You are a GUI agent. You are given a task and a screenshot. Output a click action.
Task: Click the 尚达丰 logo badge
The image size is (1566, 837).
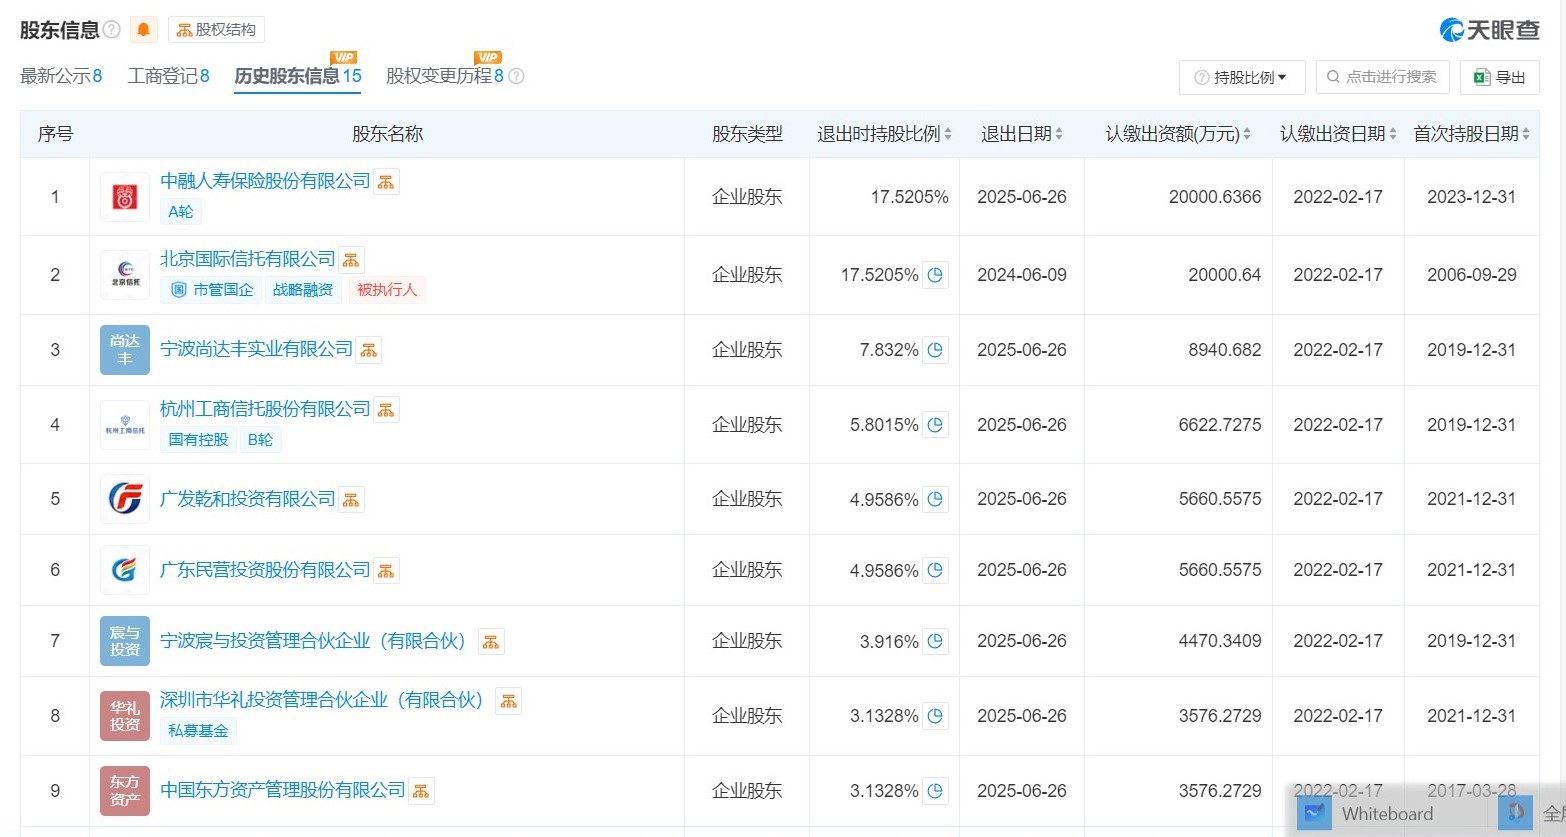tap(125, 350)
